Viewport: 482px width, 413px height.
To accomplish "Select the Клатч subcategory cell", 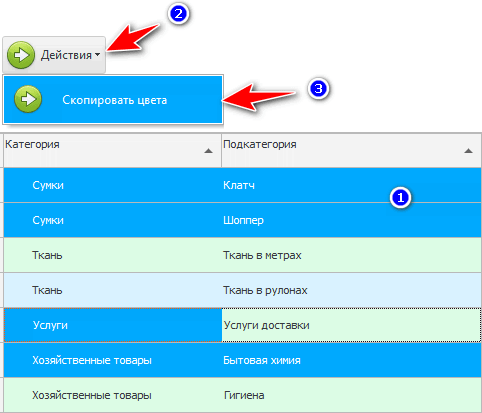I will pyautogui.click(x=351, y=185).
